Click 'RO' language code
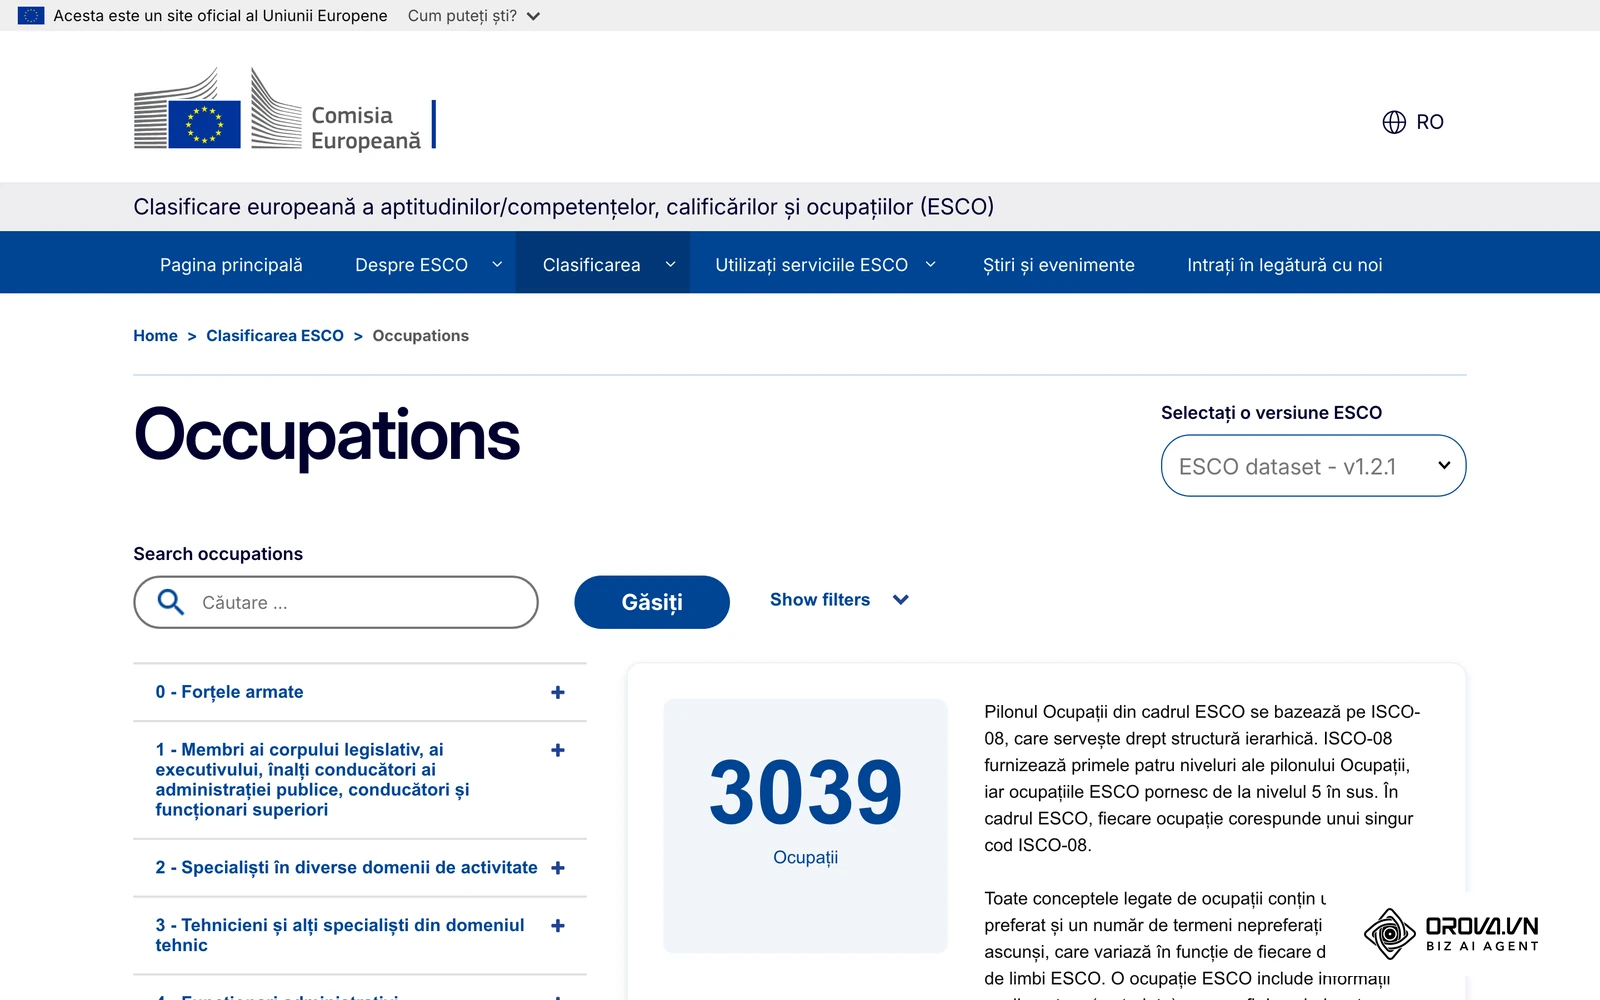This screenshot has width=1600, height=1000. point(1430,122)
